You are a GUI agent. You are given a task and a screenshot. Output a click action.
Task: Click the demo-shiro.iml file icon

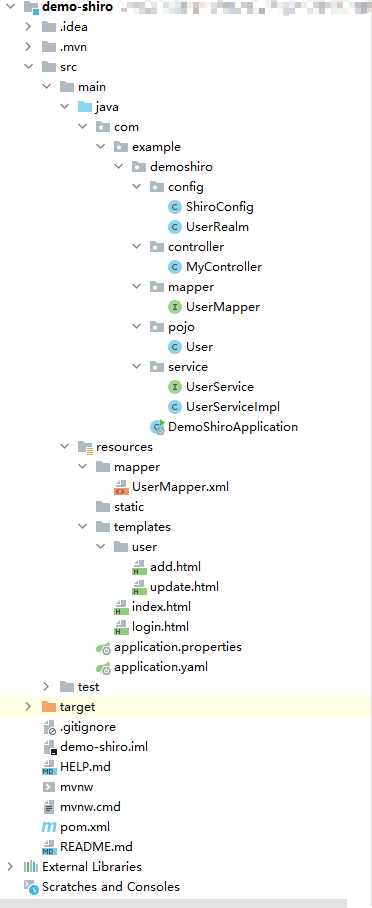click(50, 747)
